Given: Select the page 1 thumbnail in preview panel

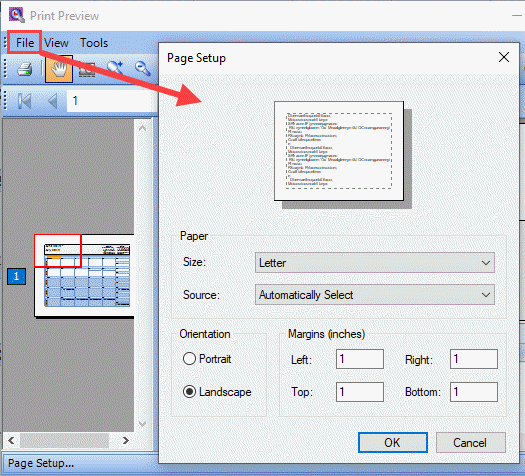Looking at the screenshot, I should click(84, 275).
